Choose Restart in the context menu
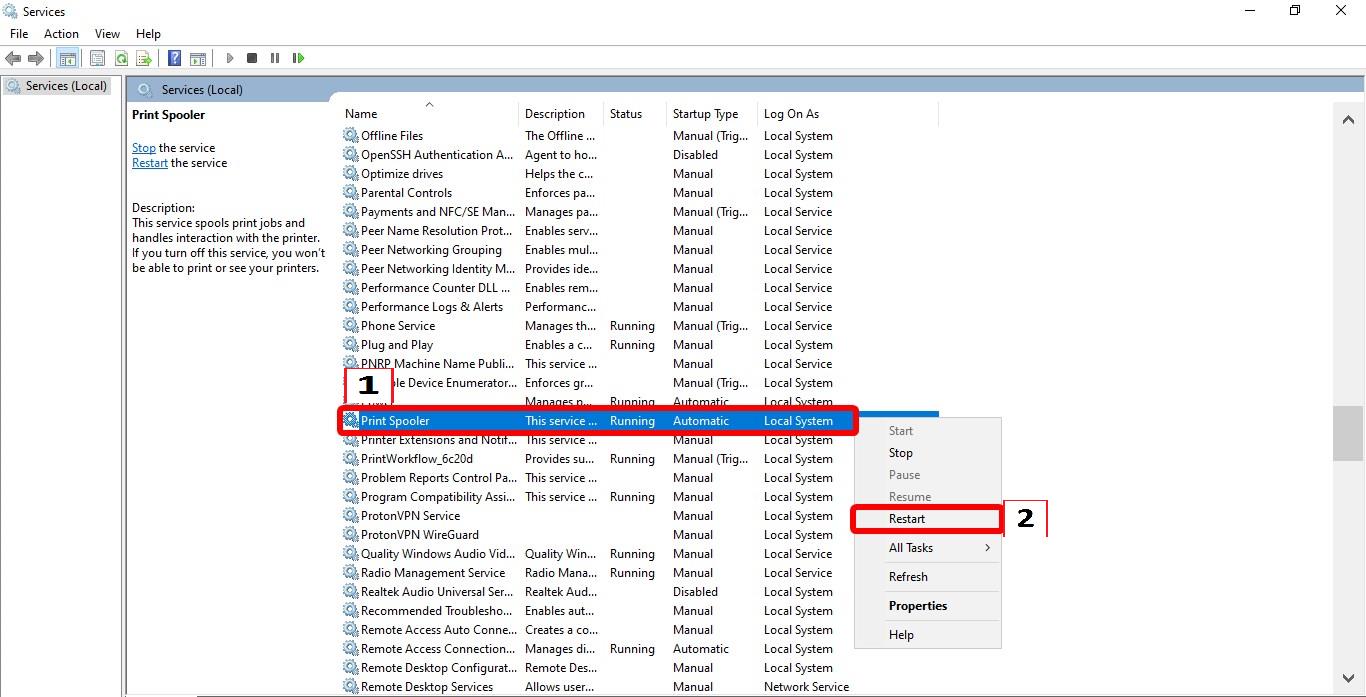The image size is (1366, 697). coord(927,519)
